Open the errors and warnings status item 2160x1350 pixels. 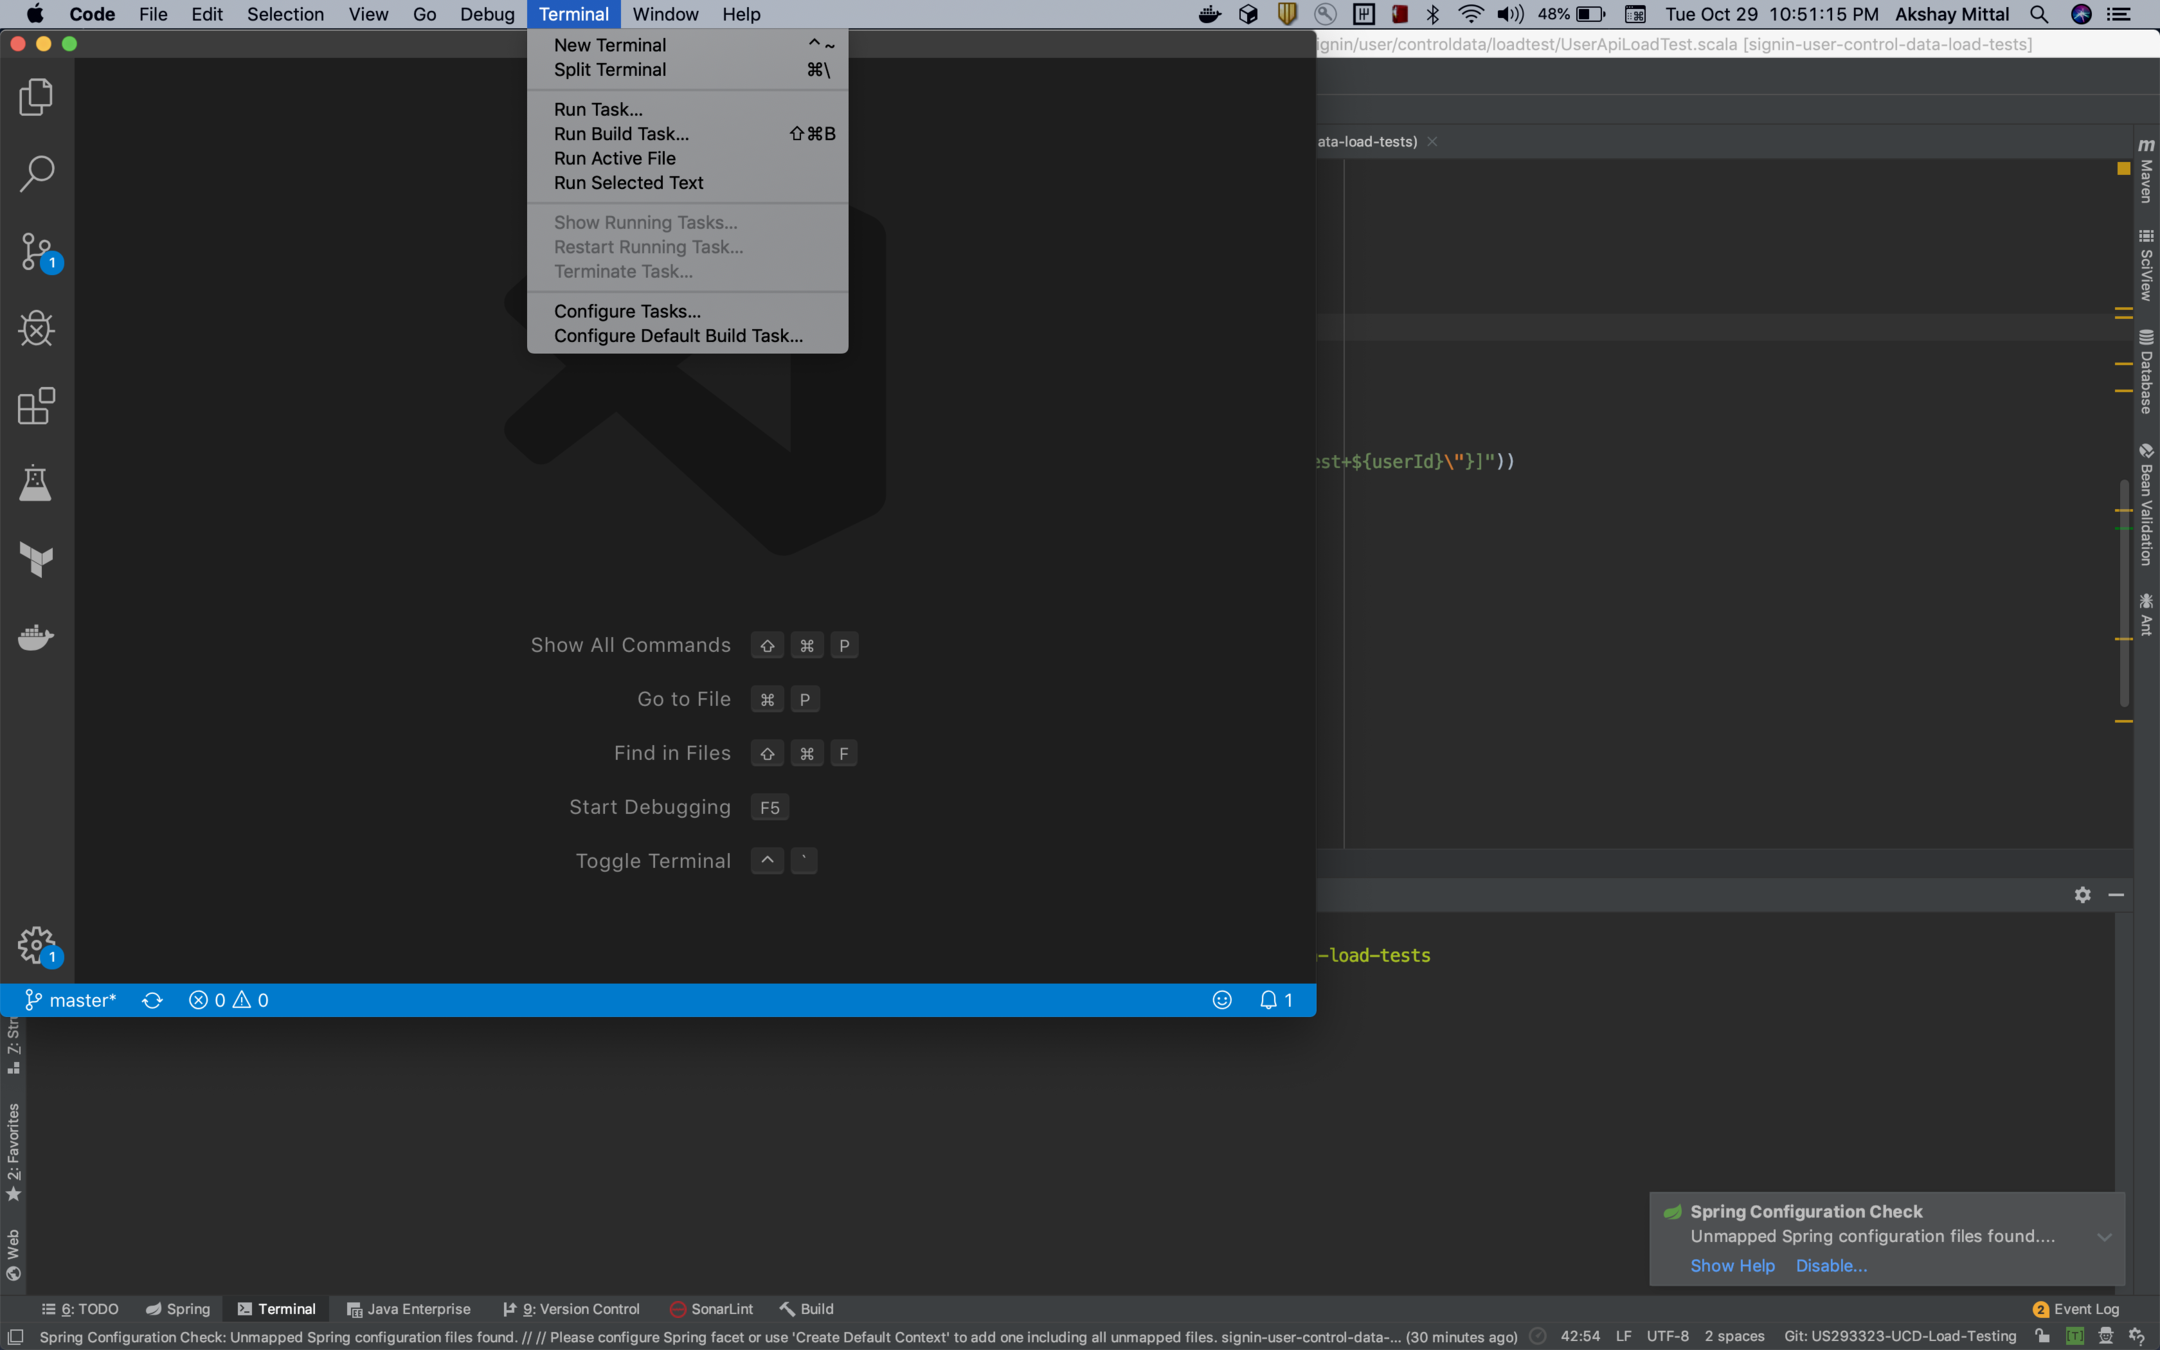[229, 1000]
